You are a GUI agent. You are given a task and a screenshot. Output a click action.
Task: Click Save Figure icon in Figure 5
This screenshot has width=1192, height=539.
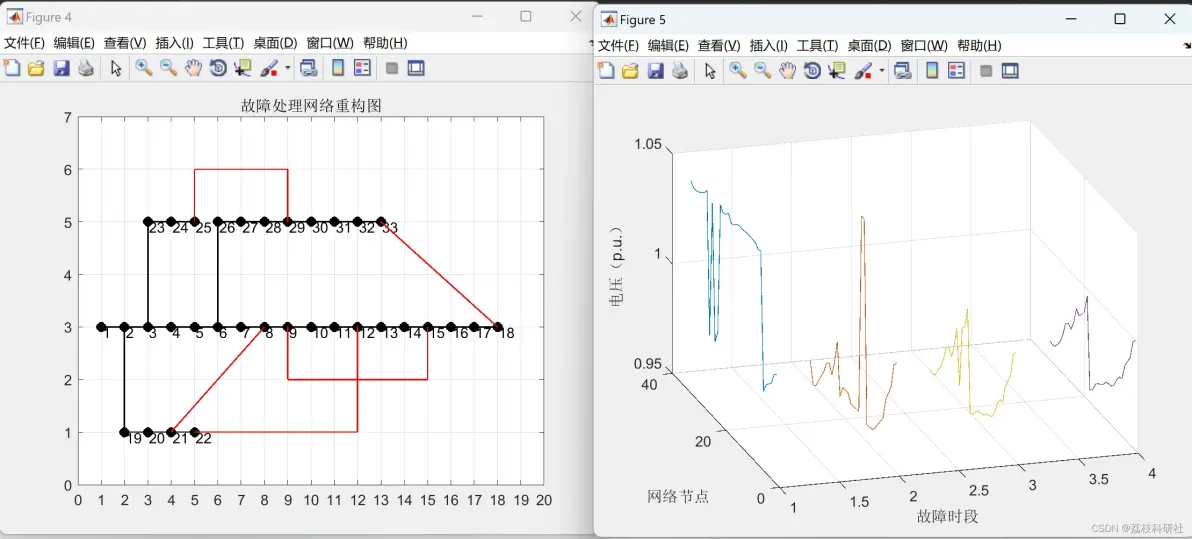[655, 71]
